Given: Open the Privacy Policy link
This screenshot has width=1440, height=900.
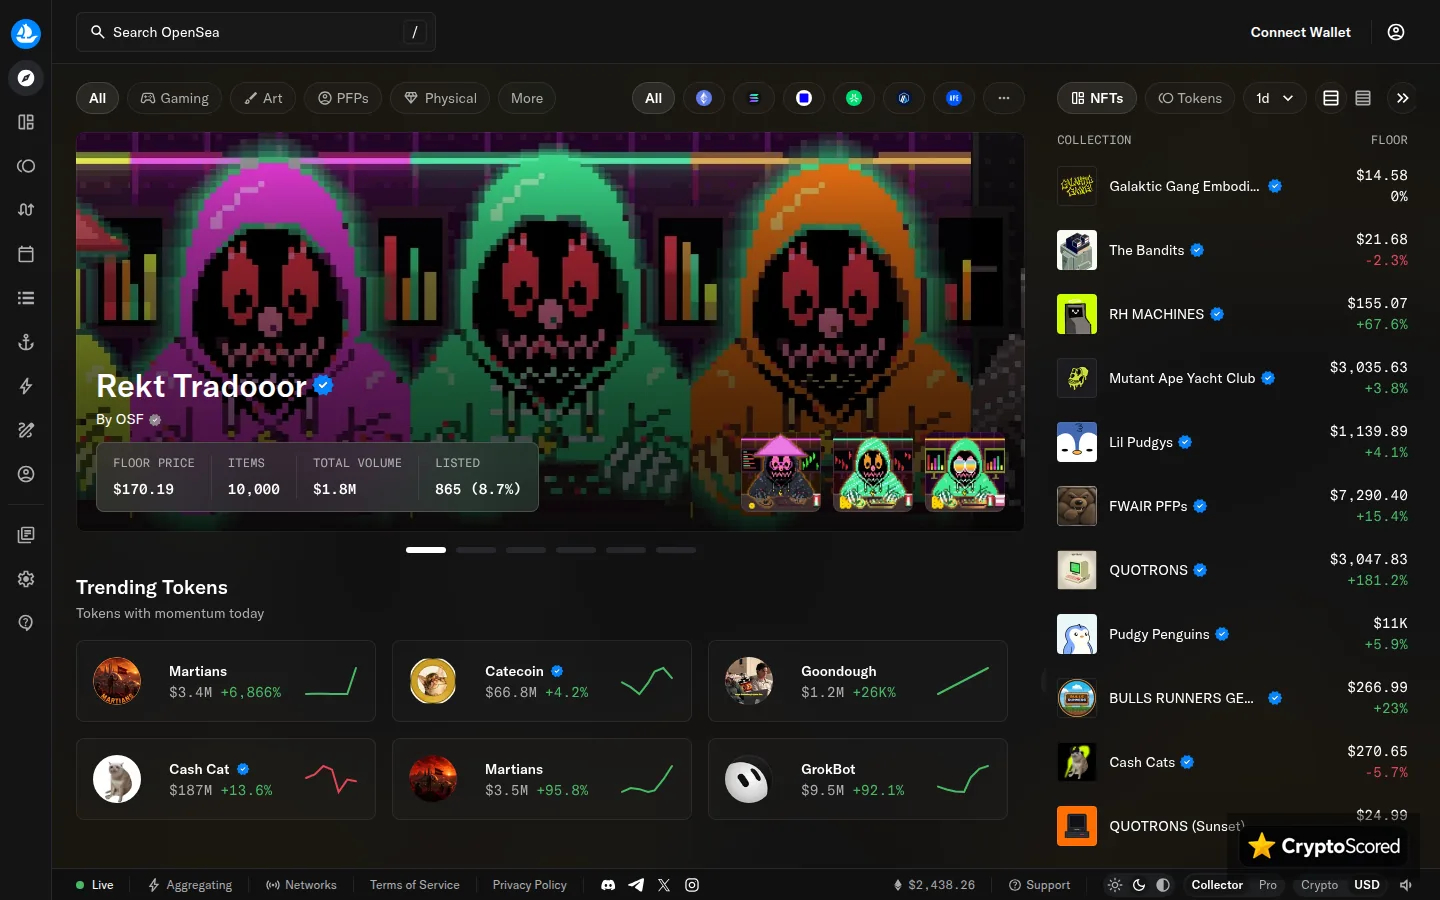Looking at the screenshot, I should pyautogui.click(x=530, y=885).
